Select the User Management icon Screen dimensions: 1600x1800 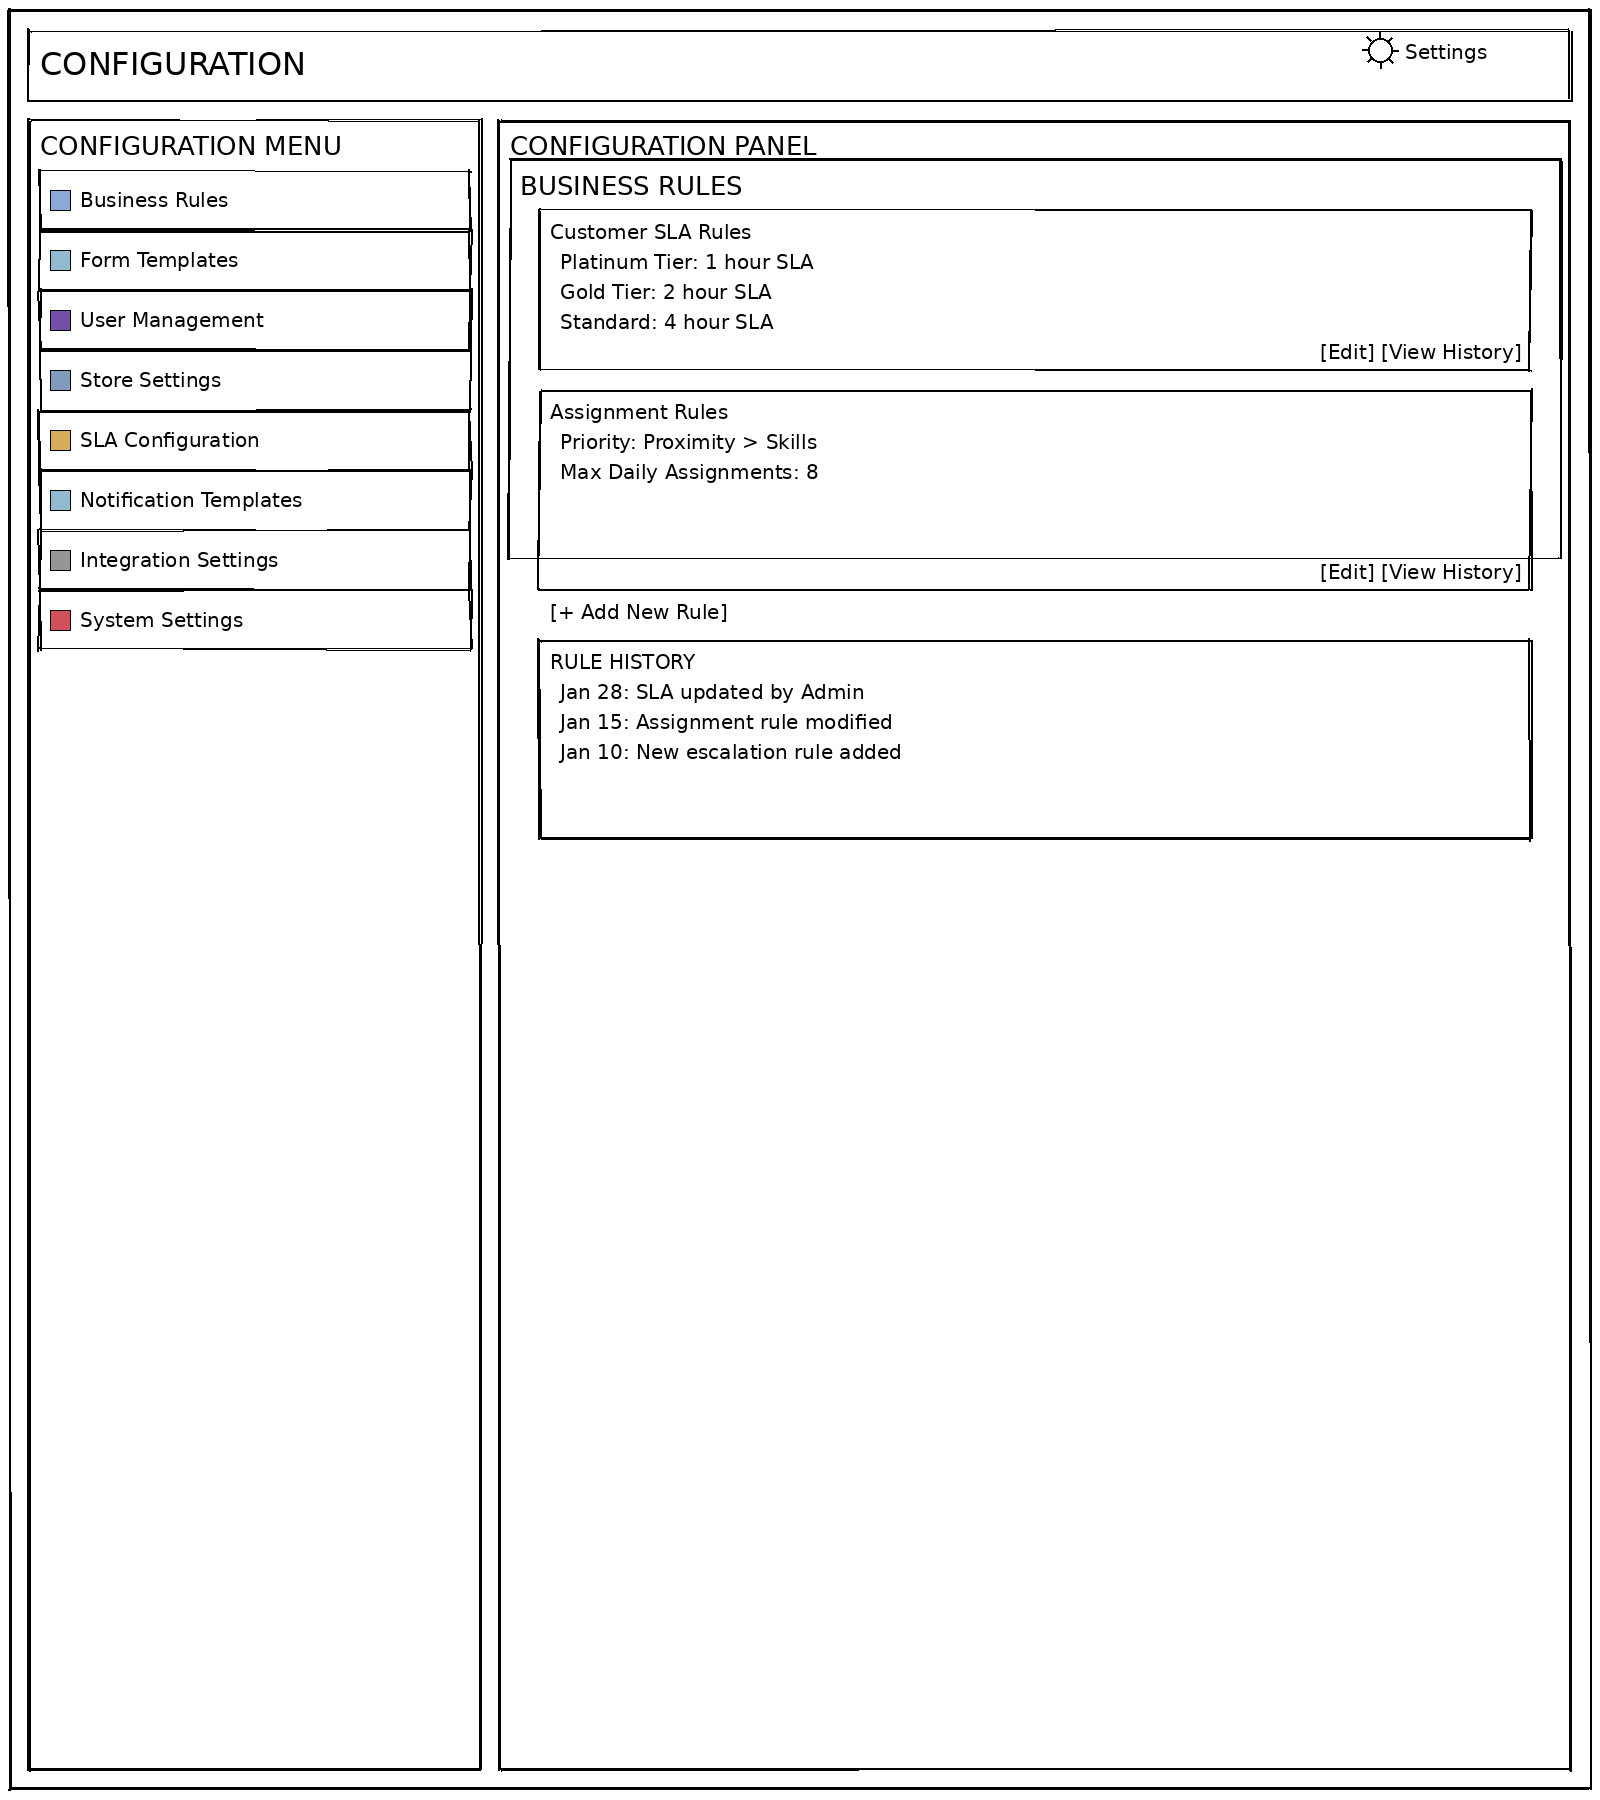60,320
